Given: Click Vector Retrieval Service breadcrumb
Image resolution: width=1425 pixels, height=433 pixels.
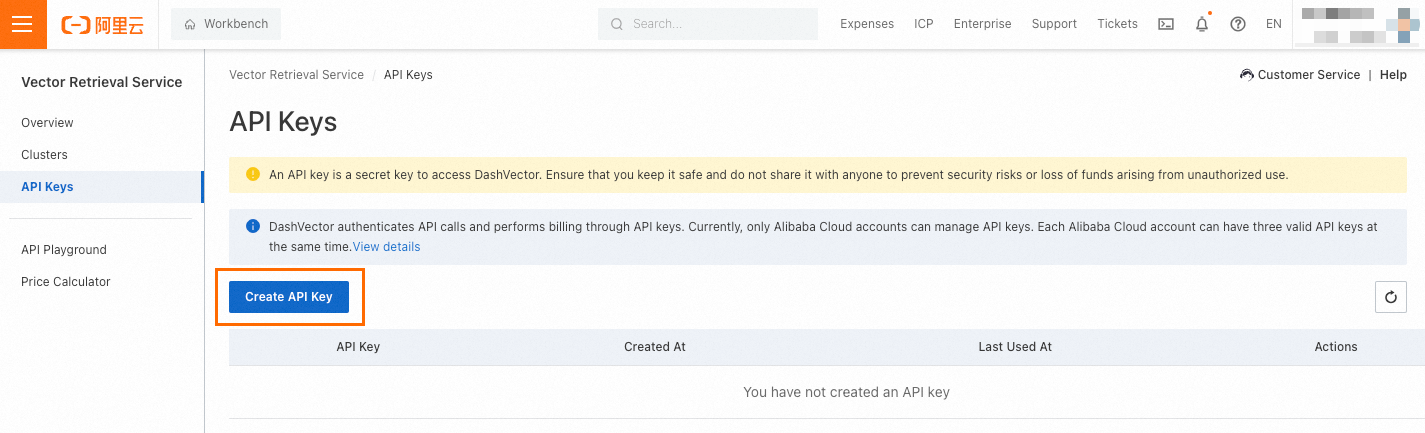Looking at the screenshot, I should [x=296, y=75].
